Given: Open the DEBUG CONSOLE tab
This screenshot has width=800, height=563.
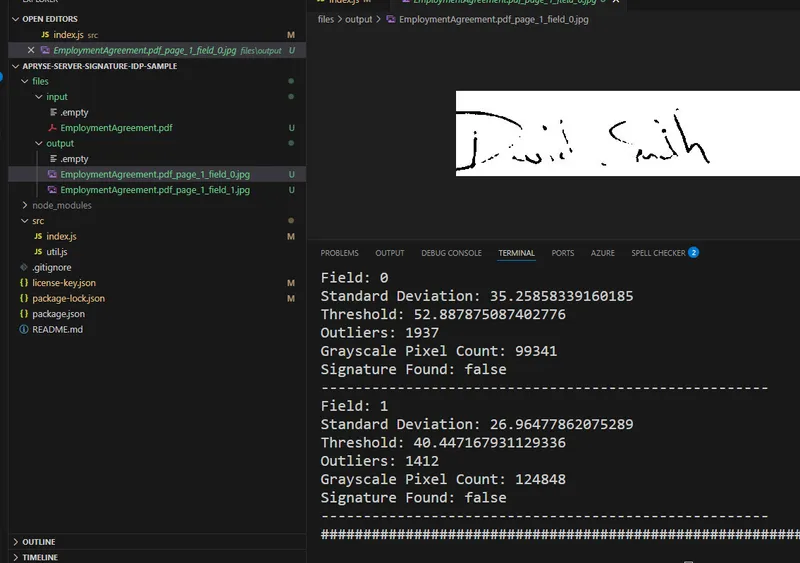Looking at the screenshot, I should 451,253.
